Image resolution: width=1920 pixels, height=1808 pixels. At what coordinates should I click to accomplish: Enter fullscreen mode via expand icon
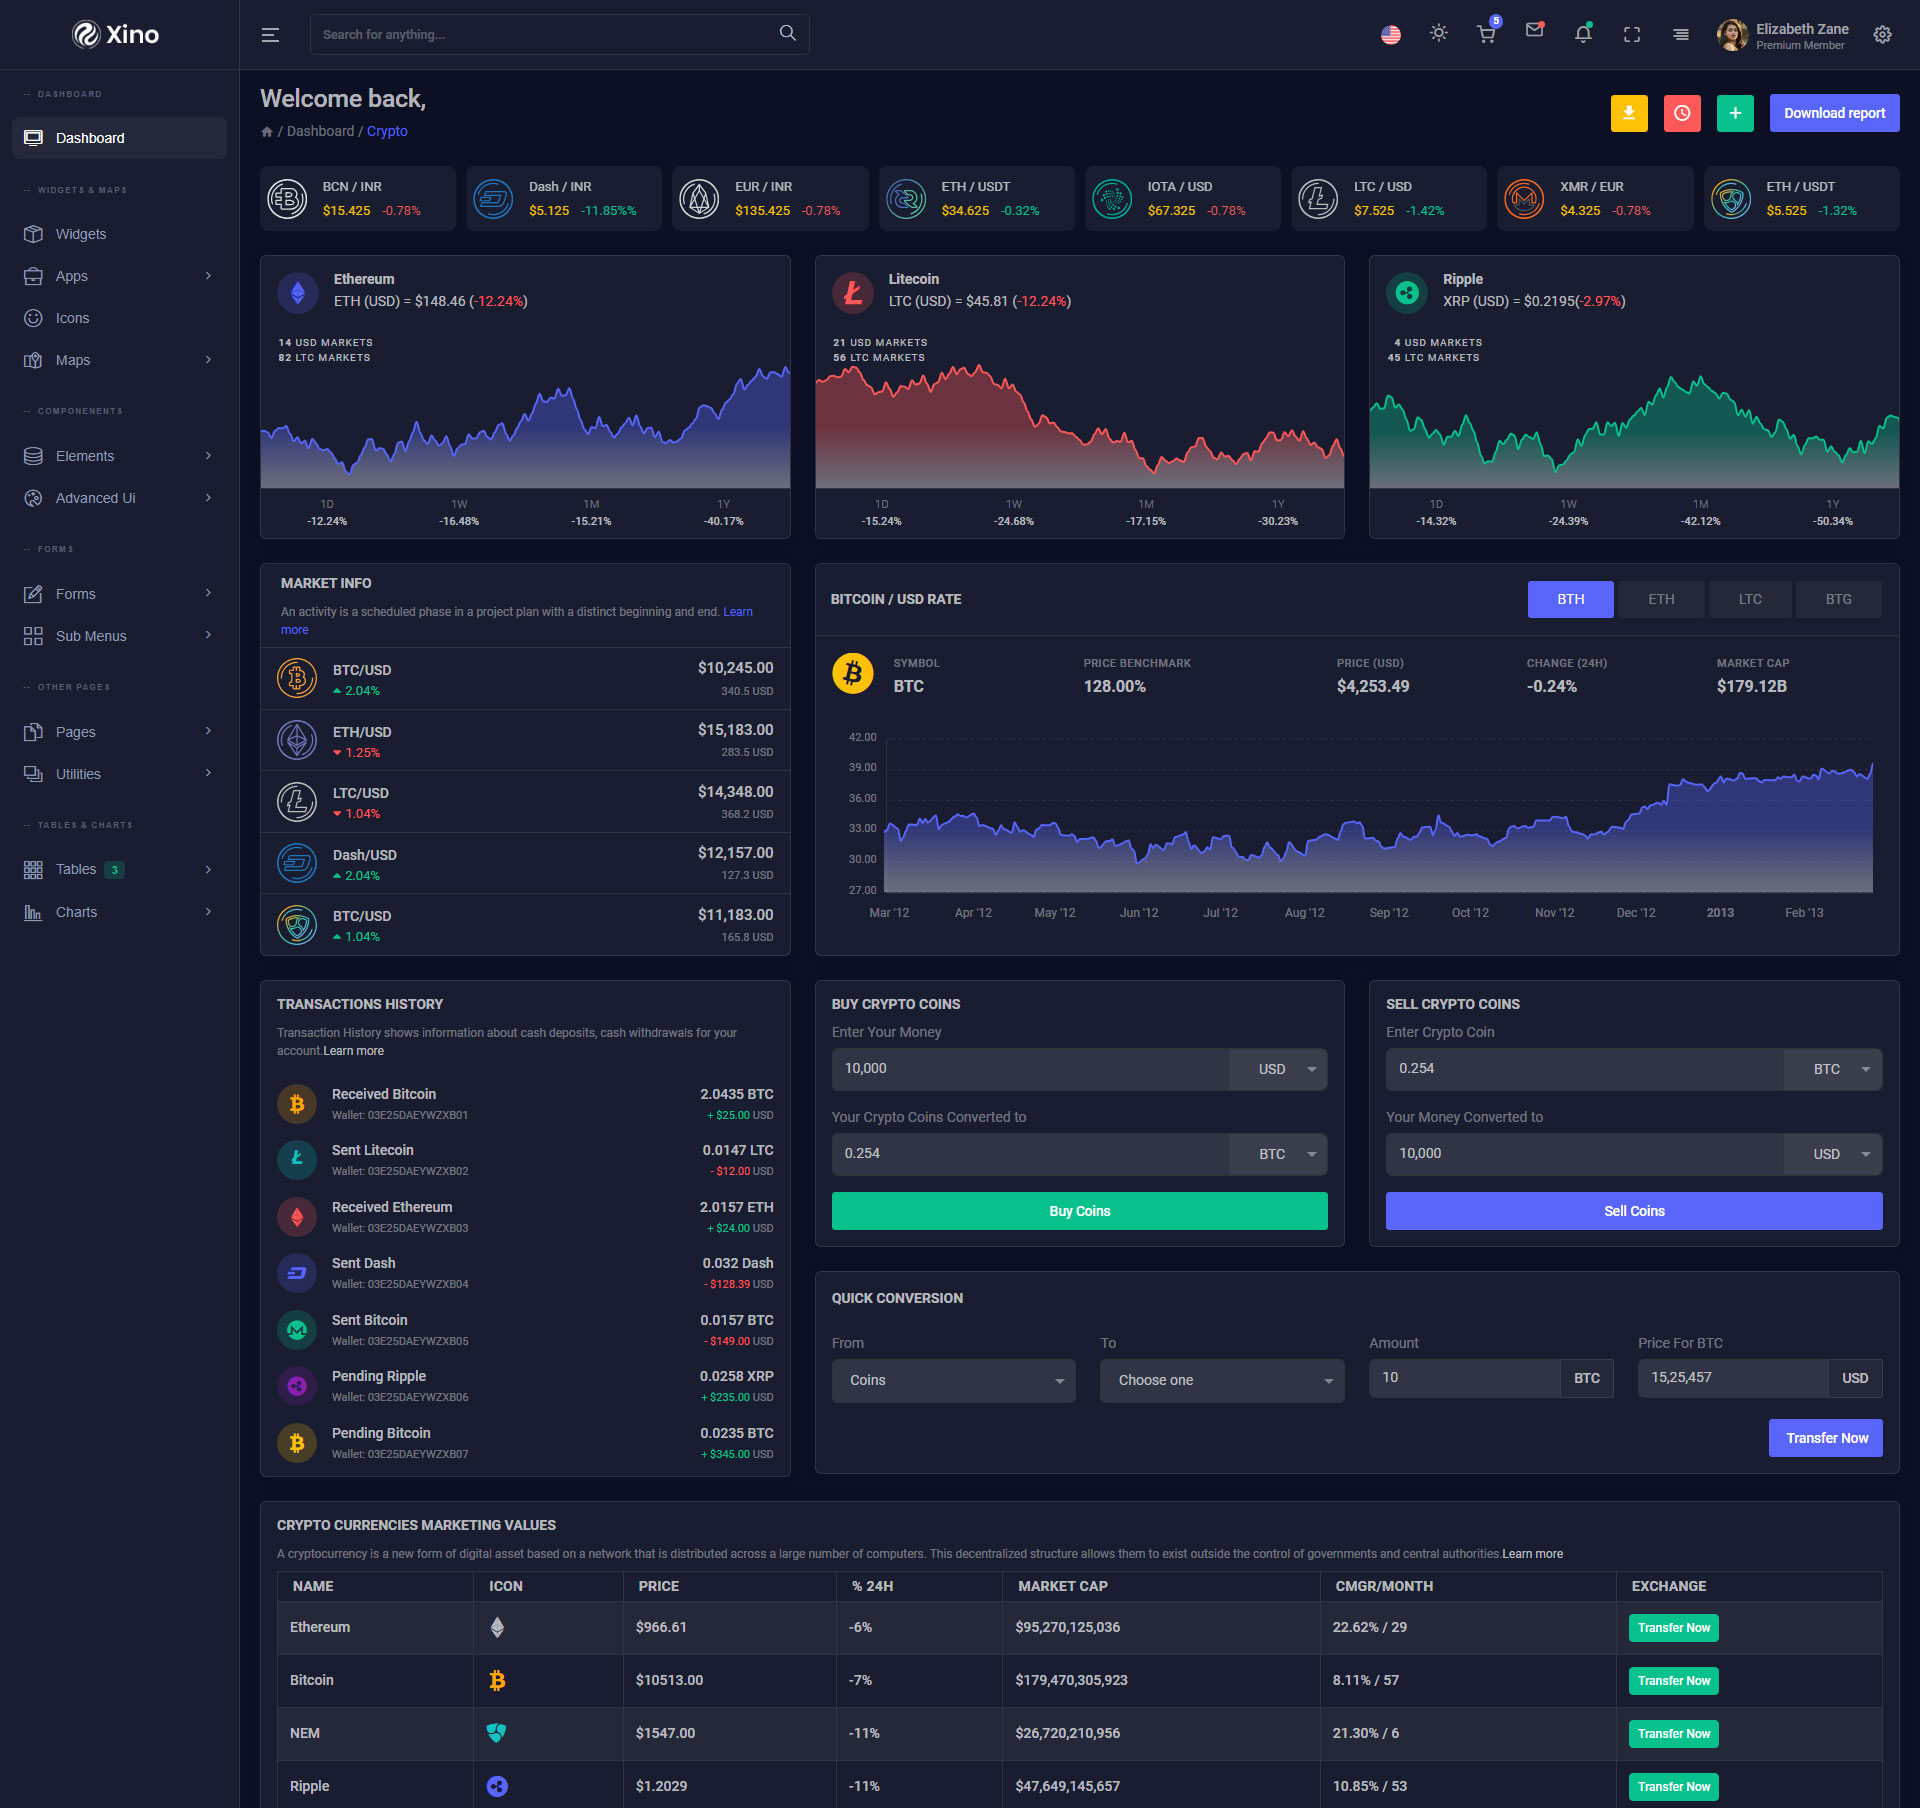click(1632, 34)
